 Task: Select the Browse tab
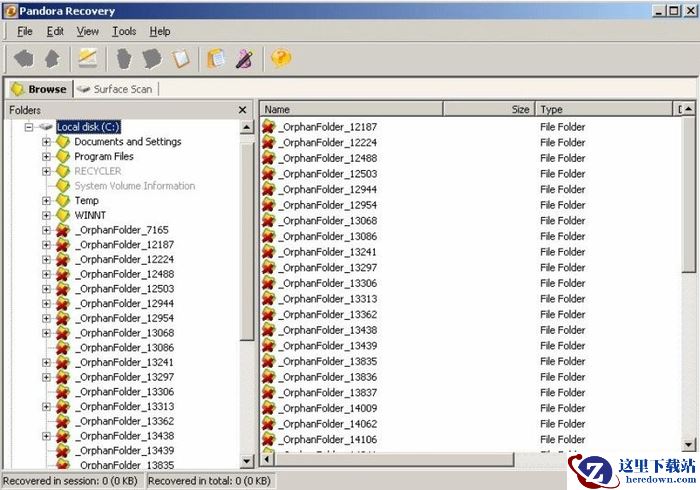pos(39,89)
